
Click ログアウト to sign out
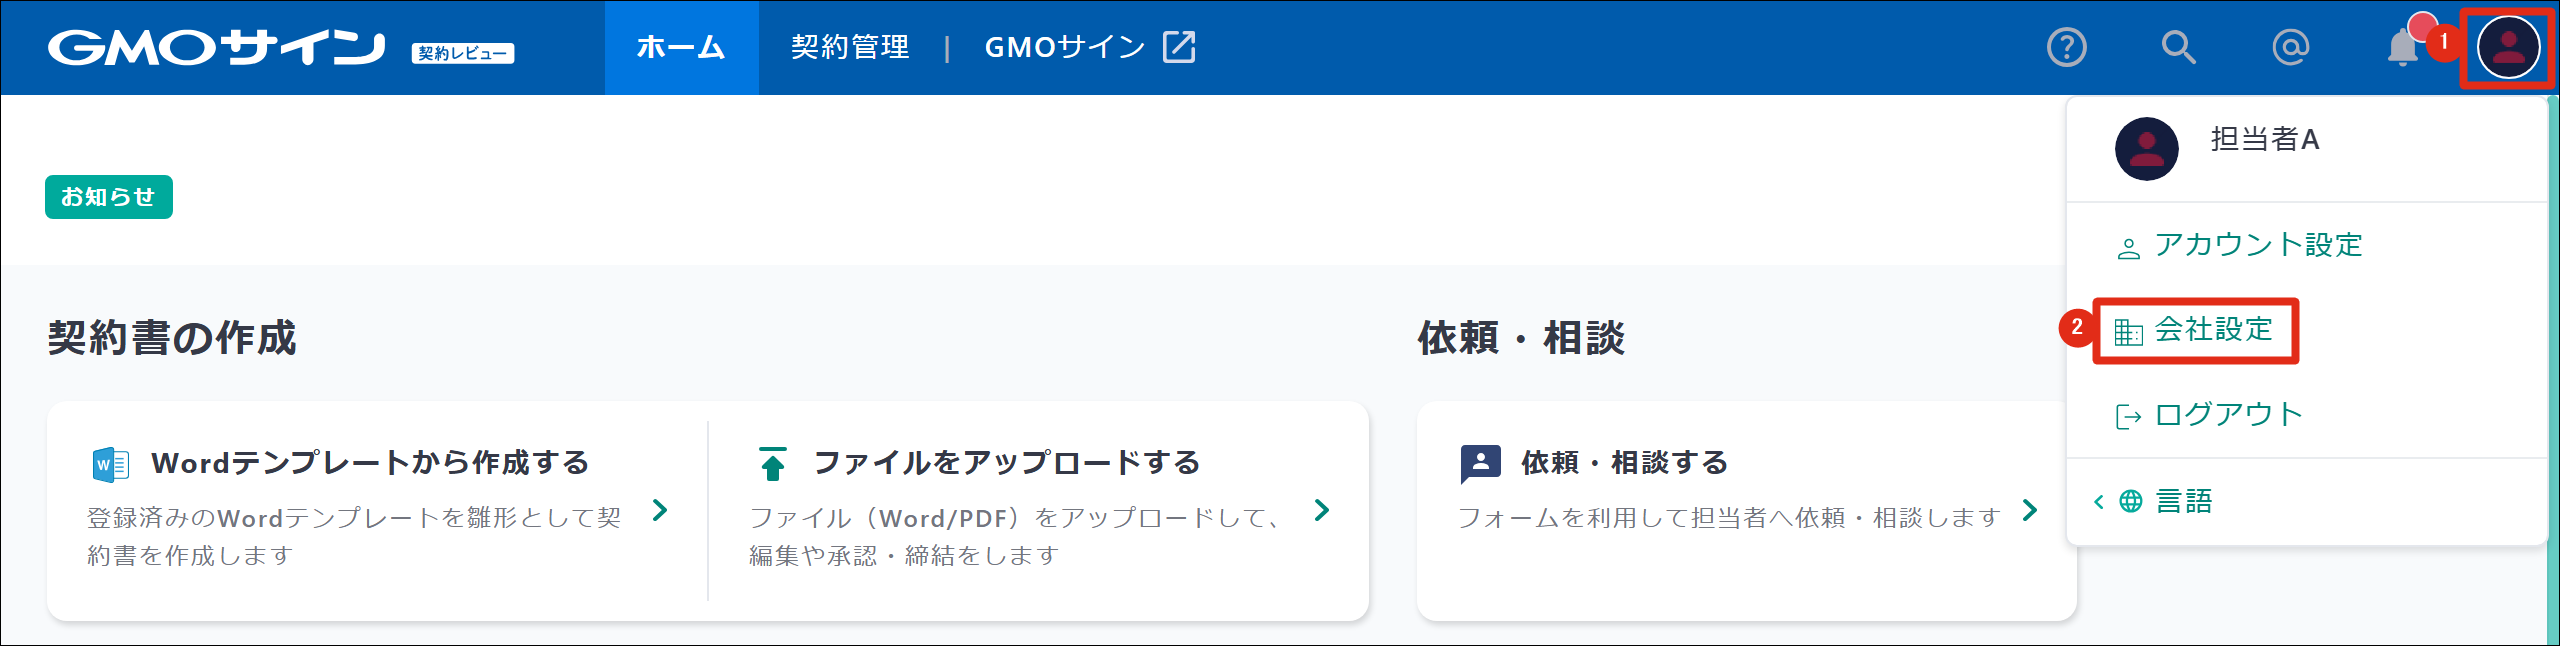point(2230,414)
